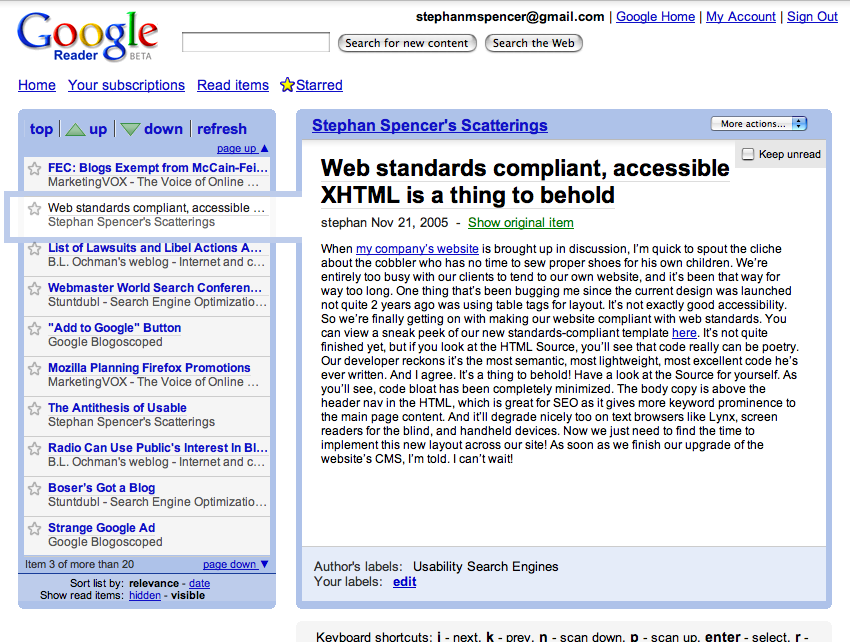The image size is (850, 642).
Task: Star the Strange Google Ad item
Action: 35,529
